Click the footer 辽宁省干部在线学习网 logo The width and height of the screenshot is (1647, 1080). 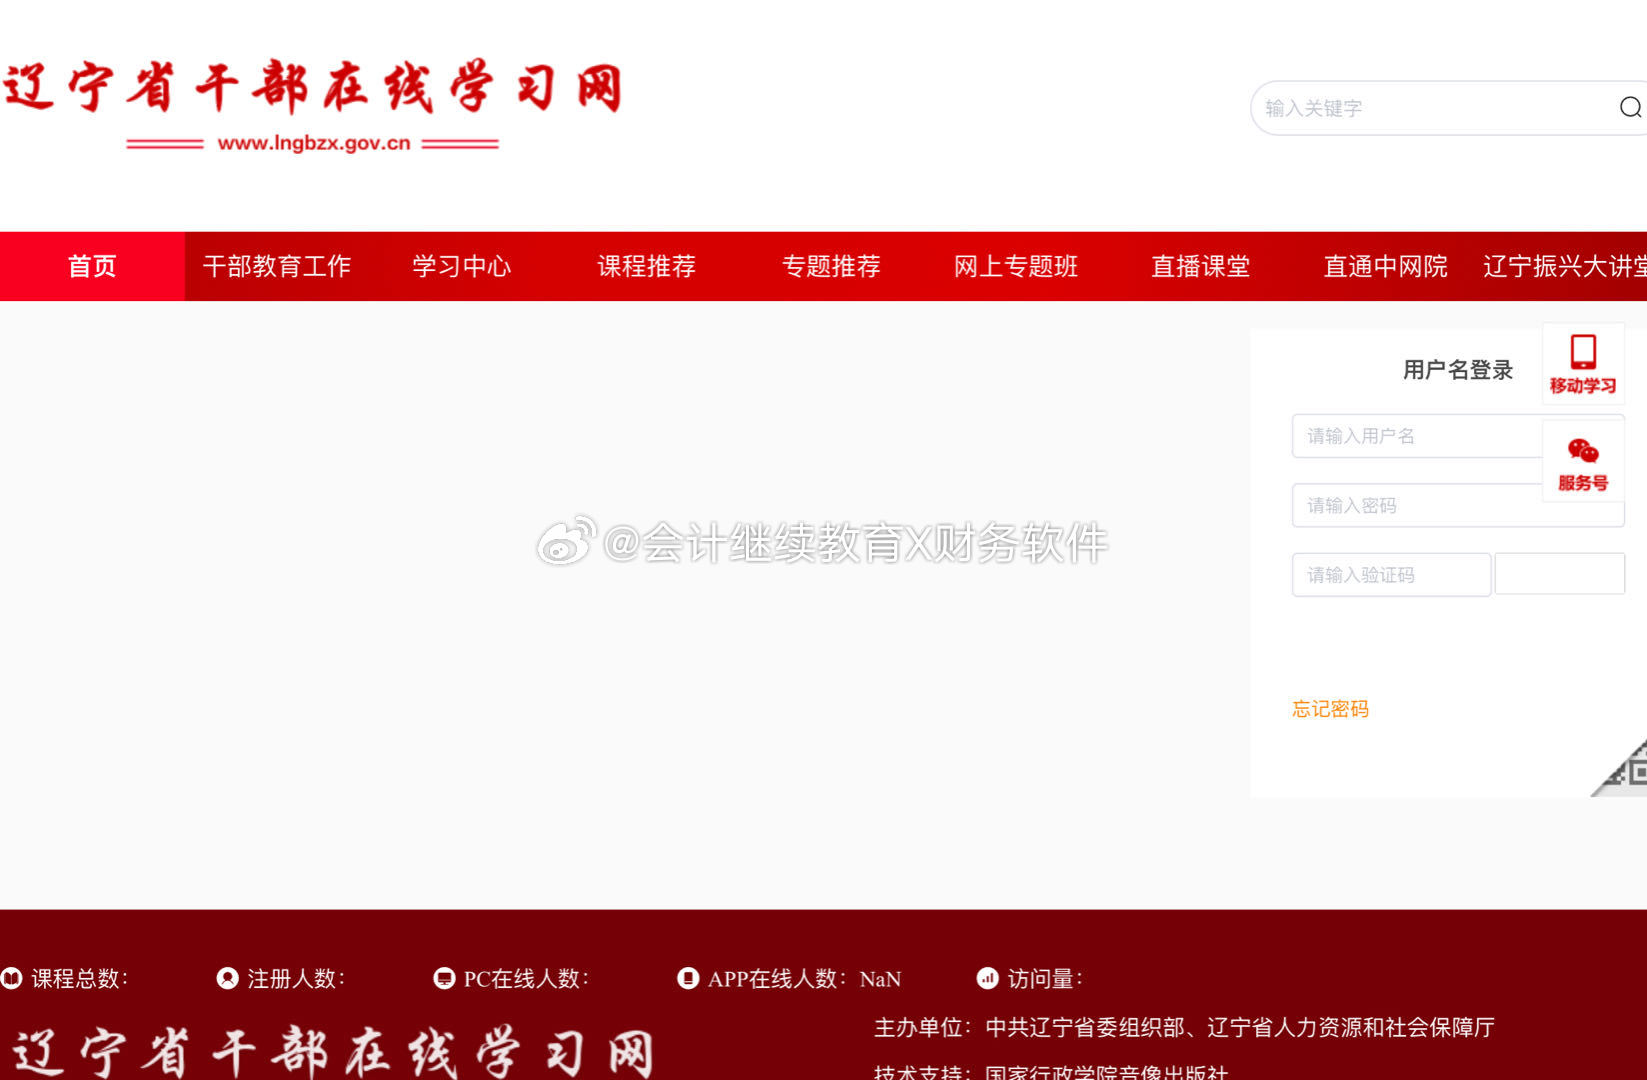333,1052
